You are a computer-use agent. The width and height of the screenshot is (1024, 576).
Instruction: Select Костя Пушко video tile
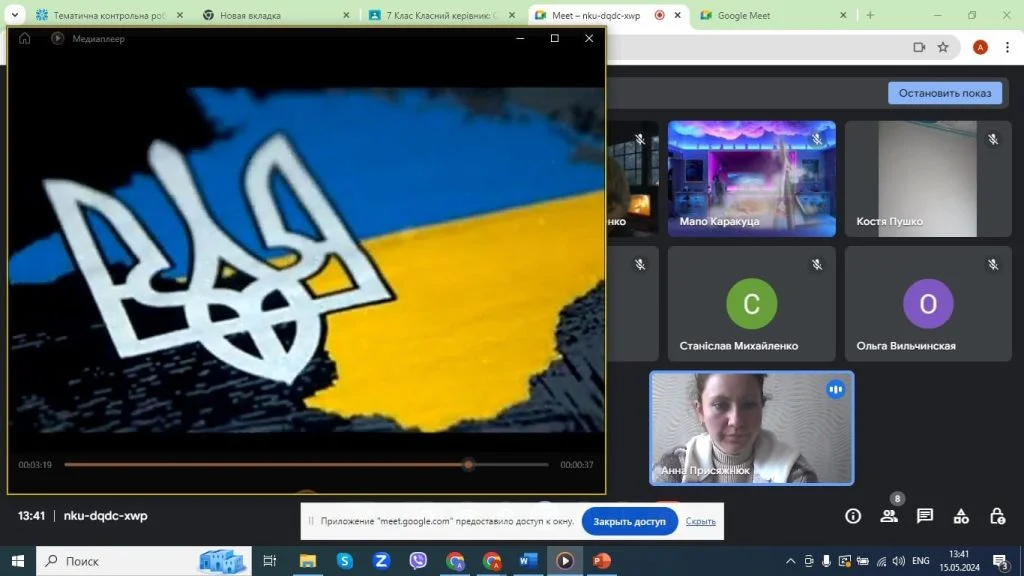(928, 179)
